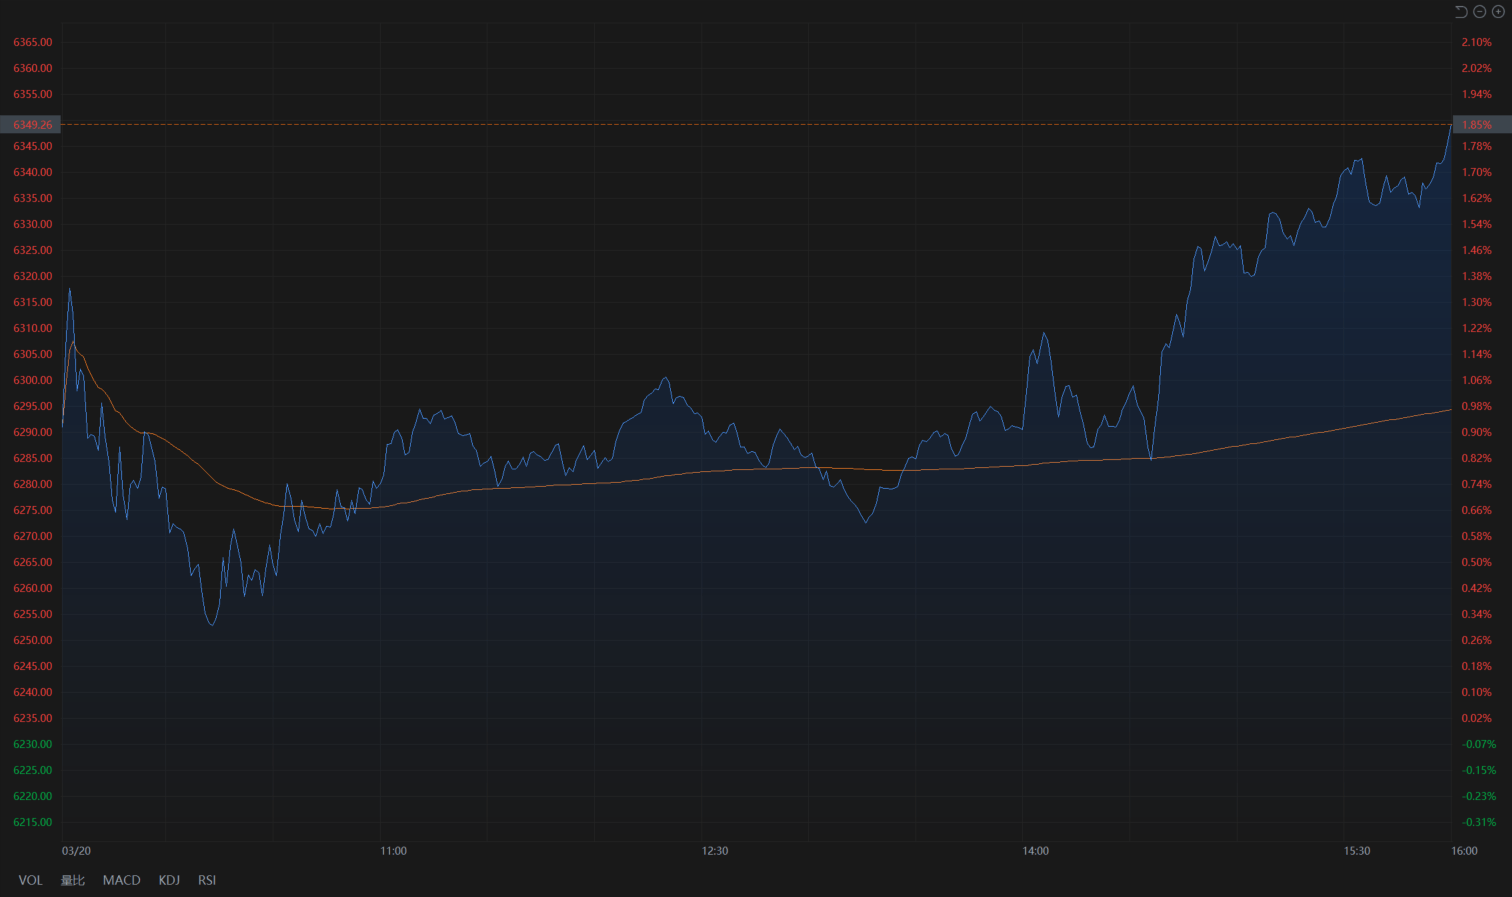Click the current price tag 6349.26
This screenshot has width=1512, height=897.
click(31, 125)
